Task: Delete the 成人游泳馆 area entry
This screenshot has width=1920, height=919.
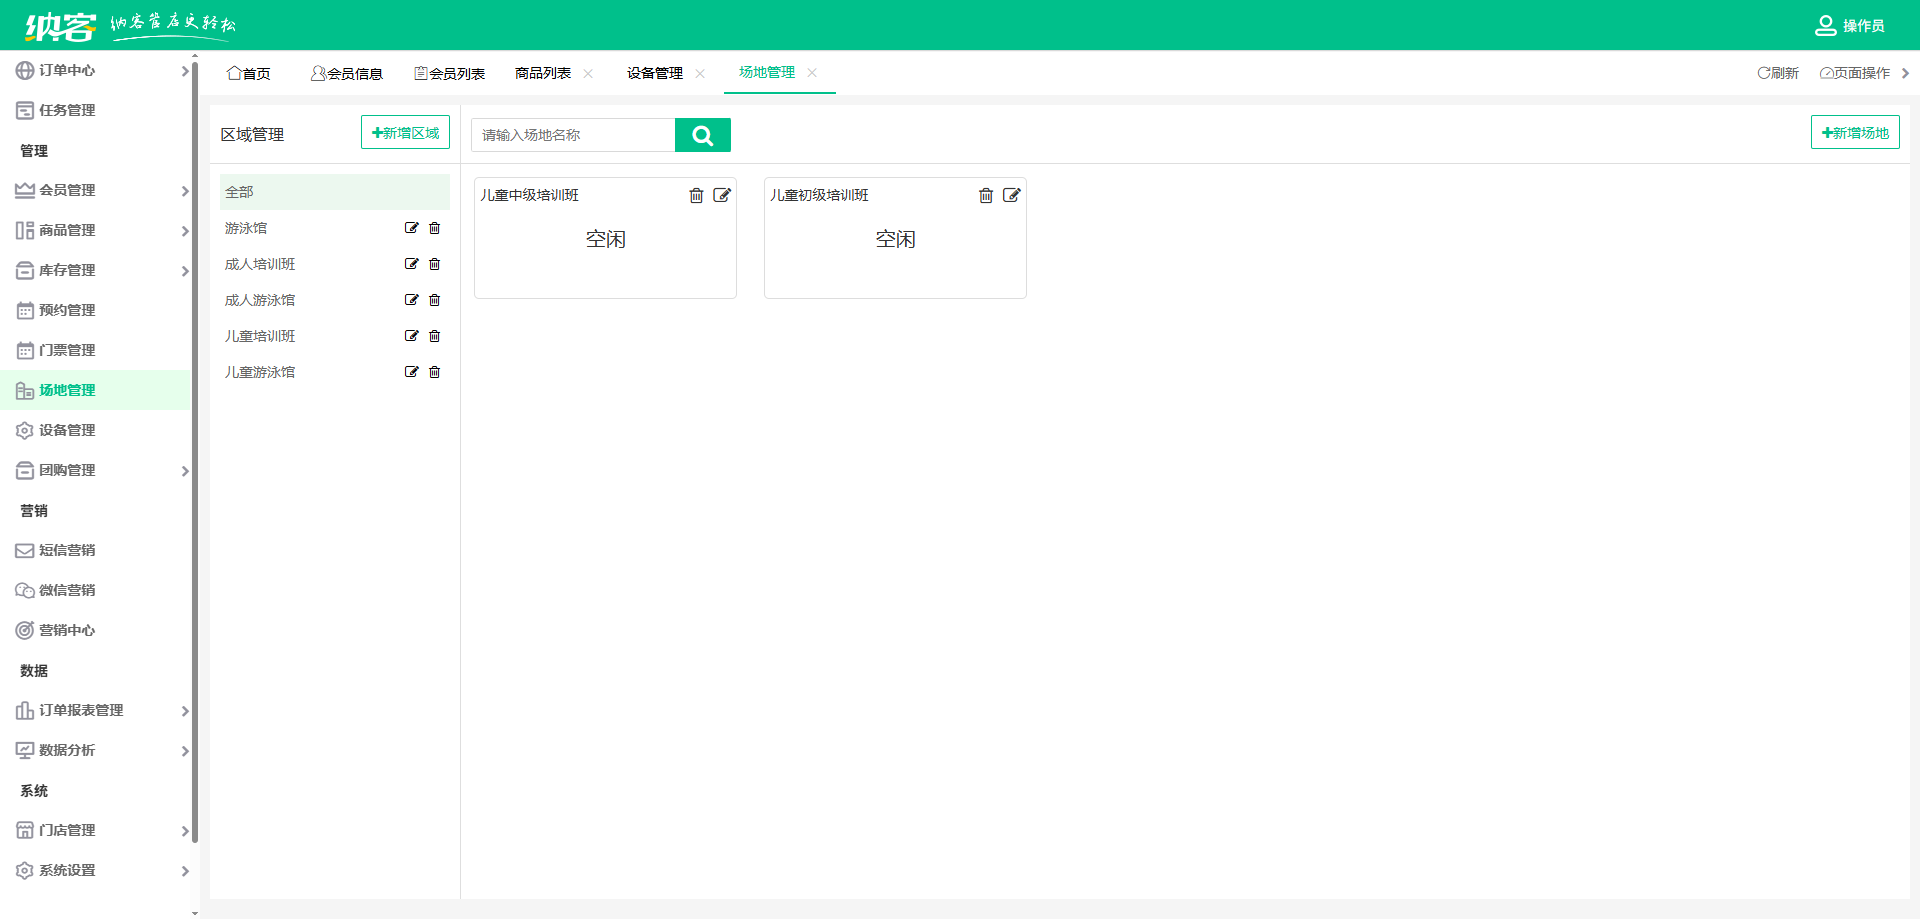Action: (435, 300)
